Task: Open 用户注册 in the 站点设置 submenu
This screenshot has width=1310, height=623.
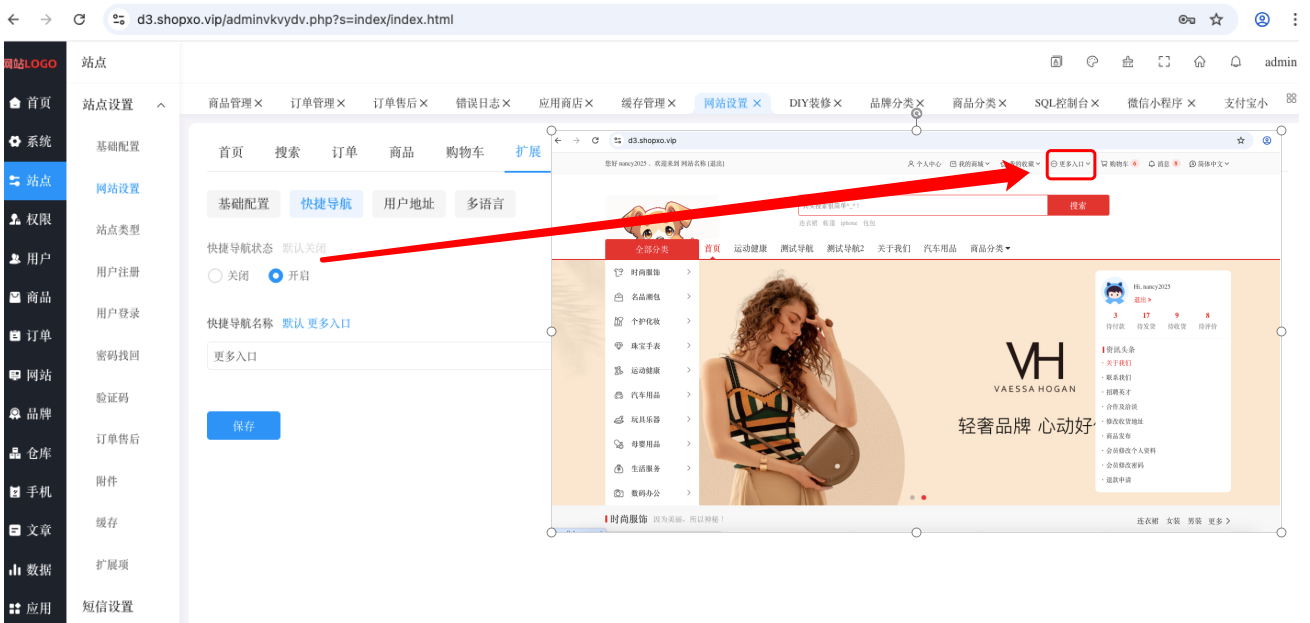Action: point(118,272)
